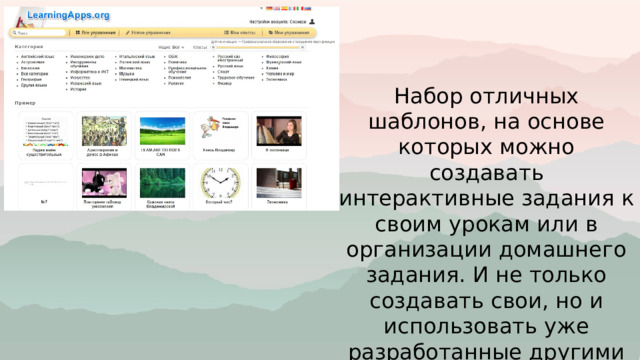Select category 'Философия'

coord(278,57)
